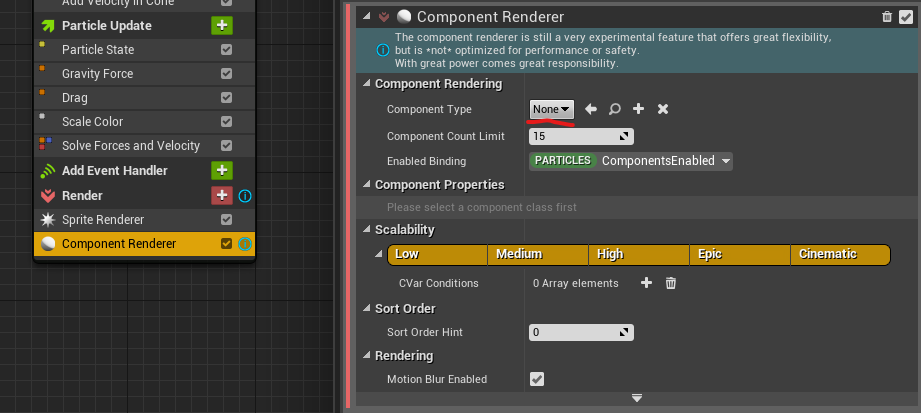The width and height of the screenshot is (921, 413).
Task: Click the use-selected arrow next to Component Type
Action: 591,109
